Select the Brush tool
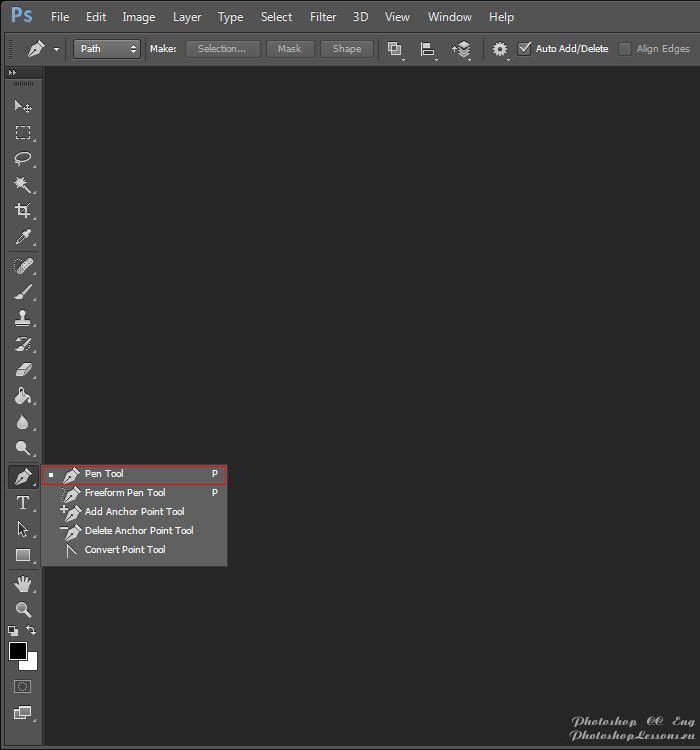700x750 pixels. pos(22,292)
